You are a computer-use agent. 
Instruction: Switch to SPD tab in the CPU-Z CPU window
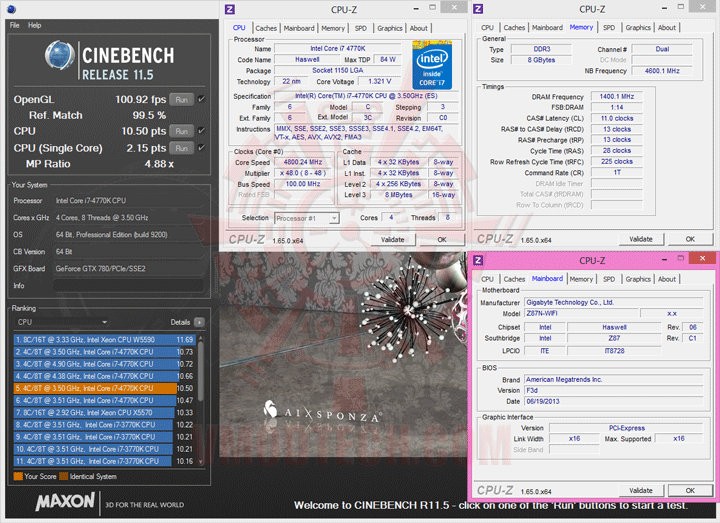click(x=361, y=28)
